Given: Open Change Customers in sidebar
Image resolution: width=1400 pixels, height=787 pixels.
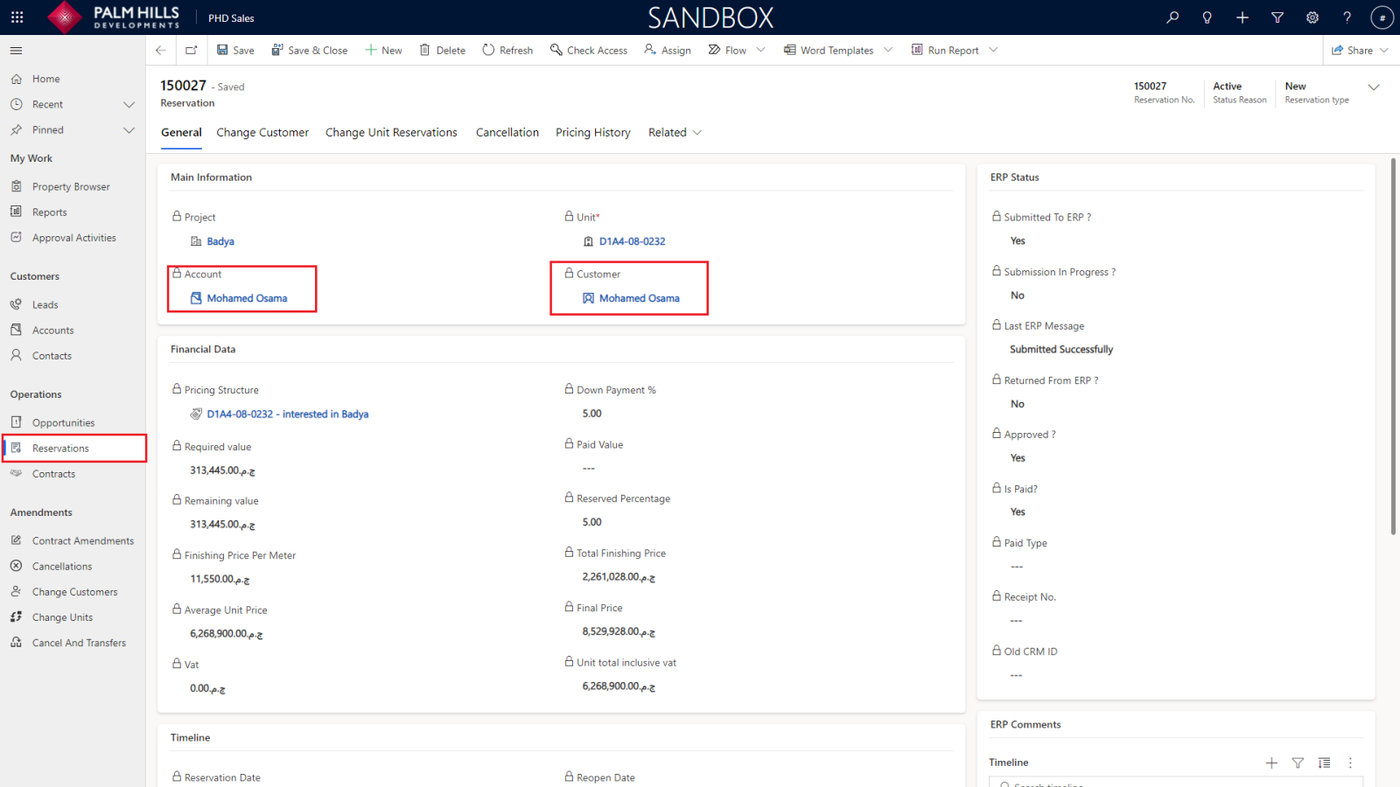Looking at the screenshot, I should coord(73,592).
